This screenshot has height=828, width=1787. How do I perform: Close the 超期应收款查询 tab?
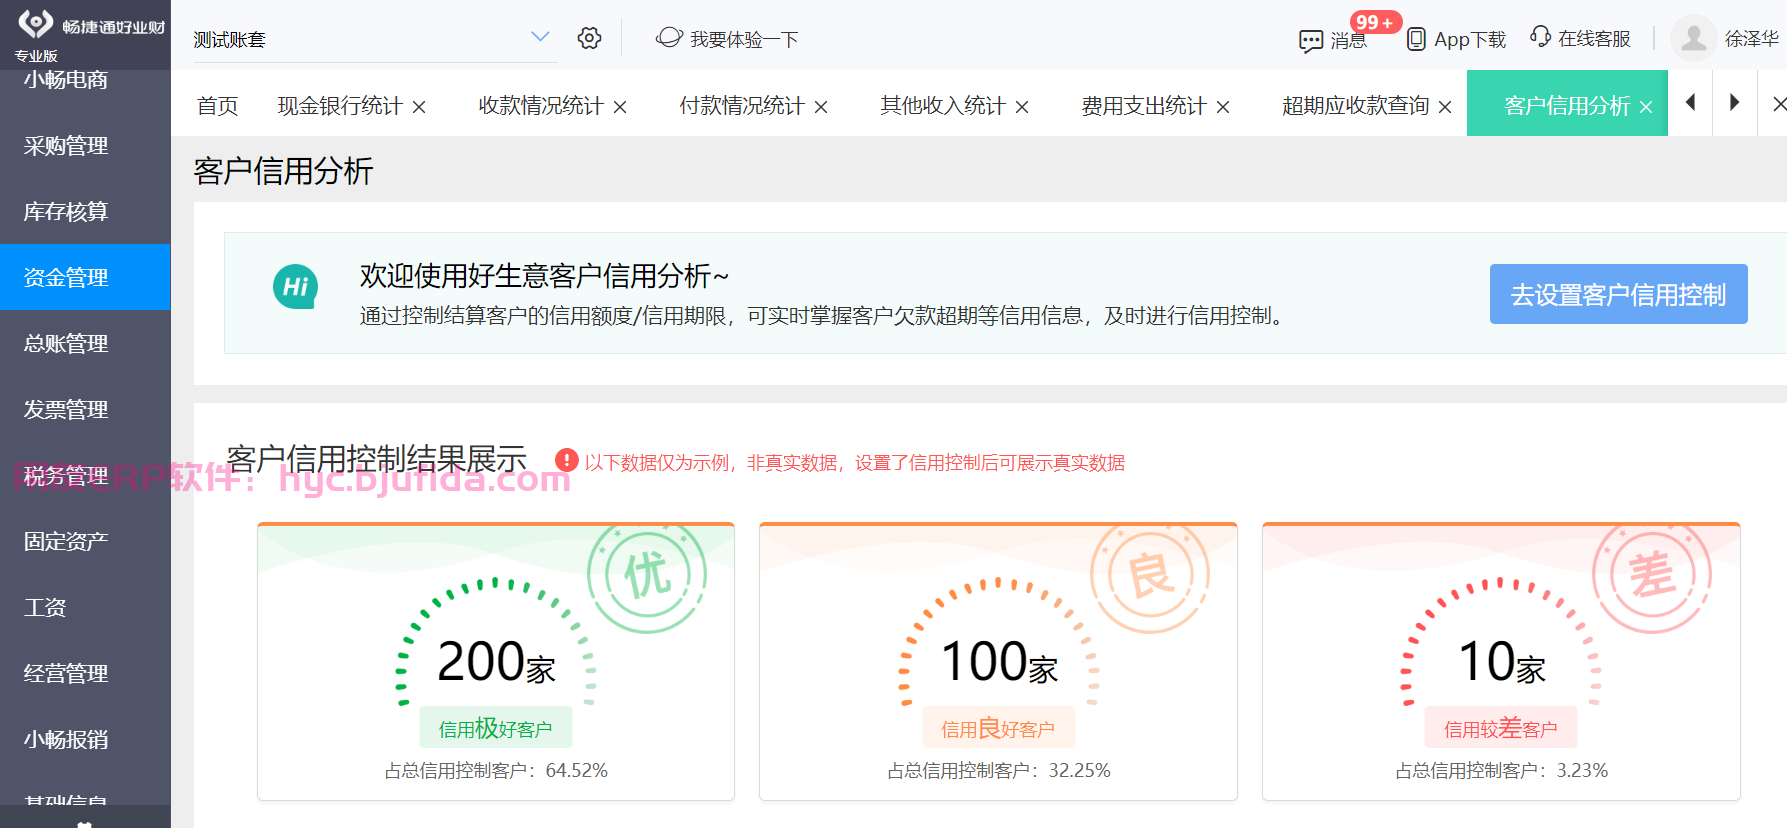(x=1445, y=107)
